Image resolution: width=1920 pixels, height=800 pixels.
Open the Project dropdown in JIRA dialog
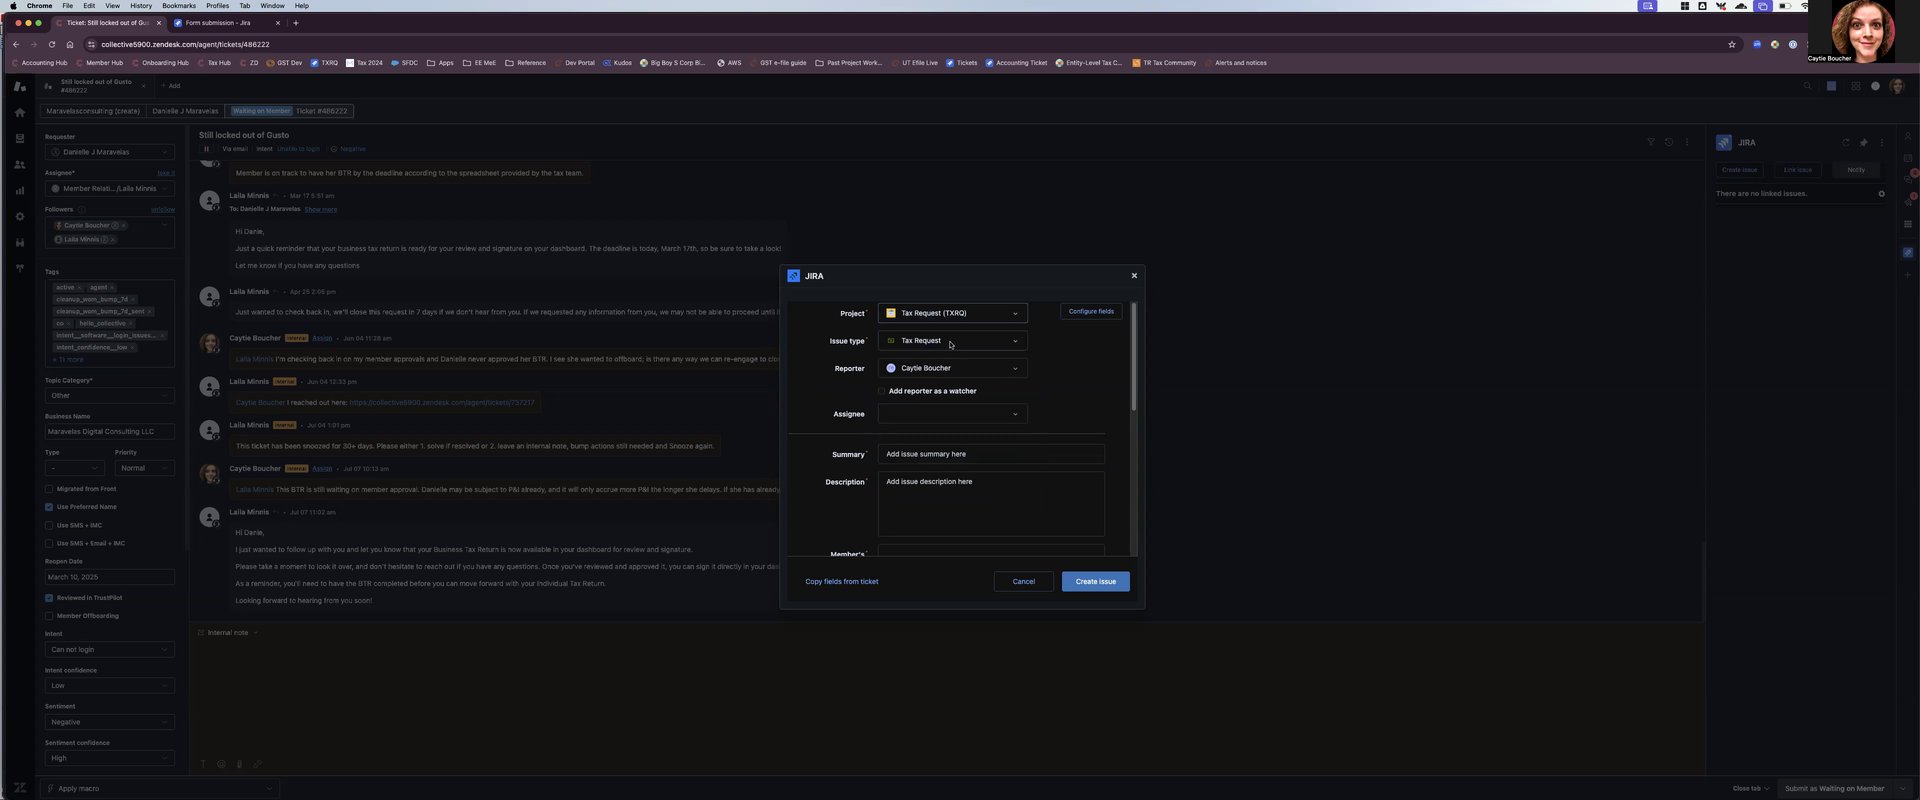[x=952, y=313]
